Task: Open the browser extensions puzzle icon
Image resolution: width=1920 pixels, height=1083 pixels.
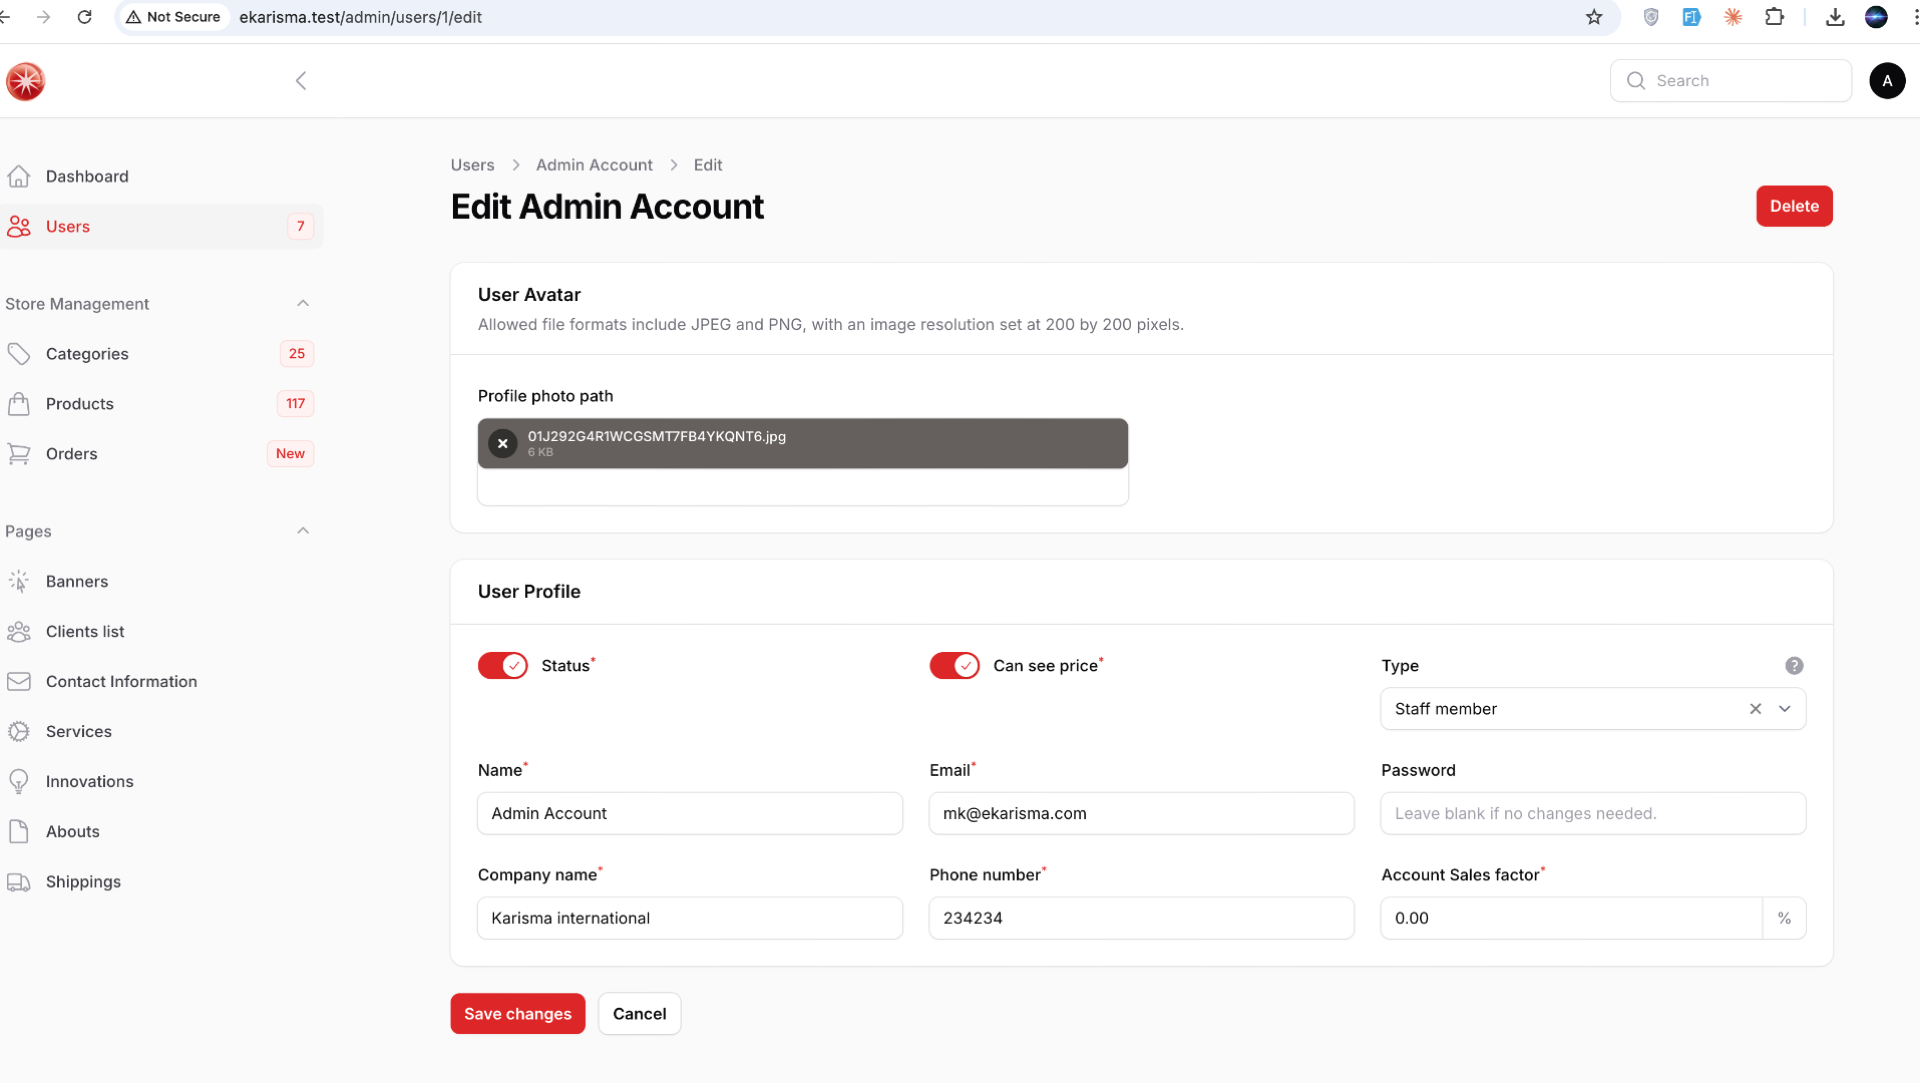Action: pyautogui.click(x=1775, y=17)
